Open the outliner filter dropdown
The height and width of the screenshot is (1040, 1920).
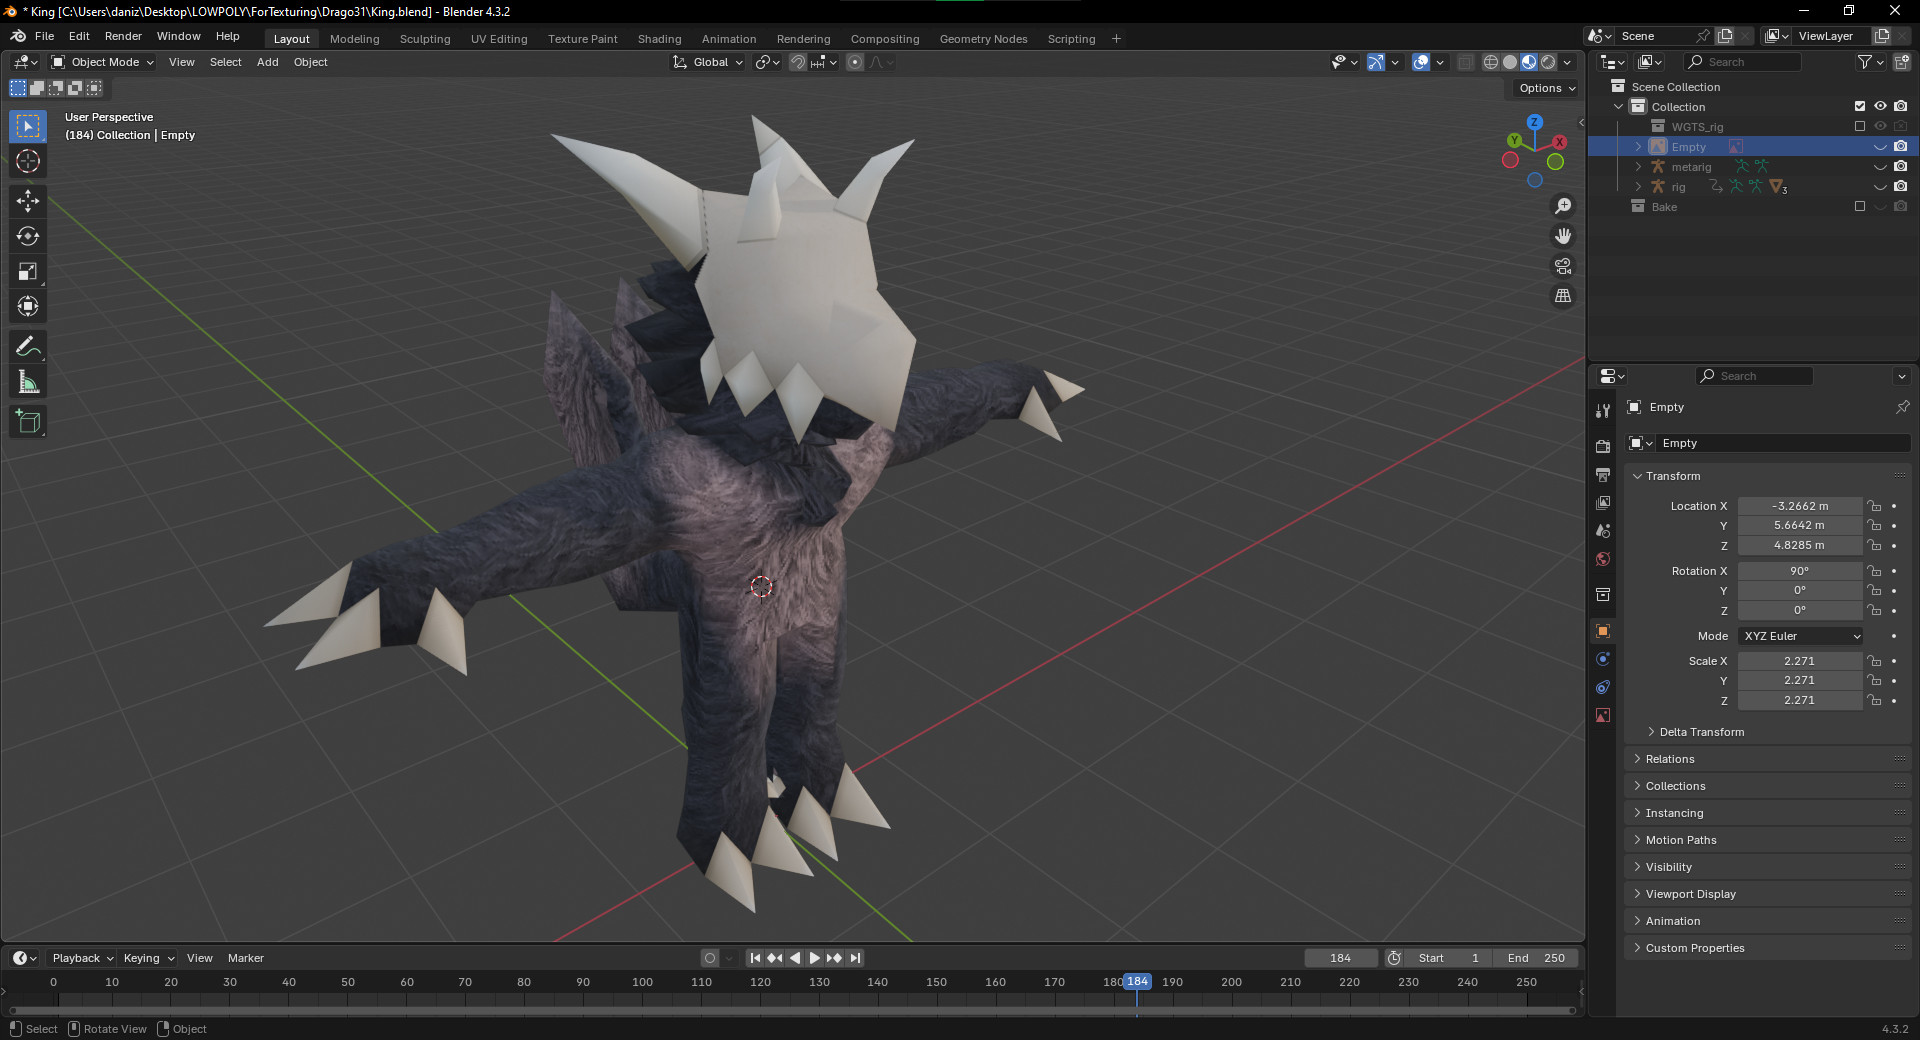[1870, 62]
